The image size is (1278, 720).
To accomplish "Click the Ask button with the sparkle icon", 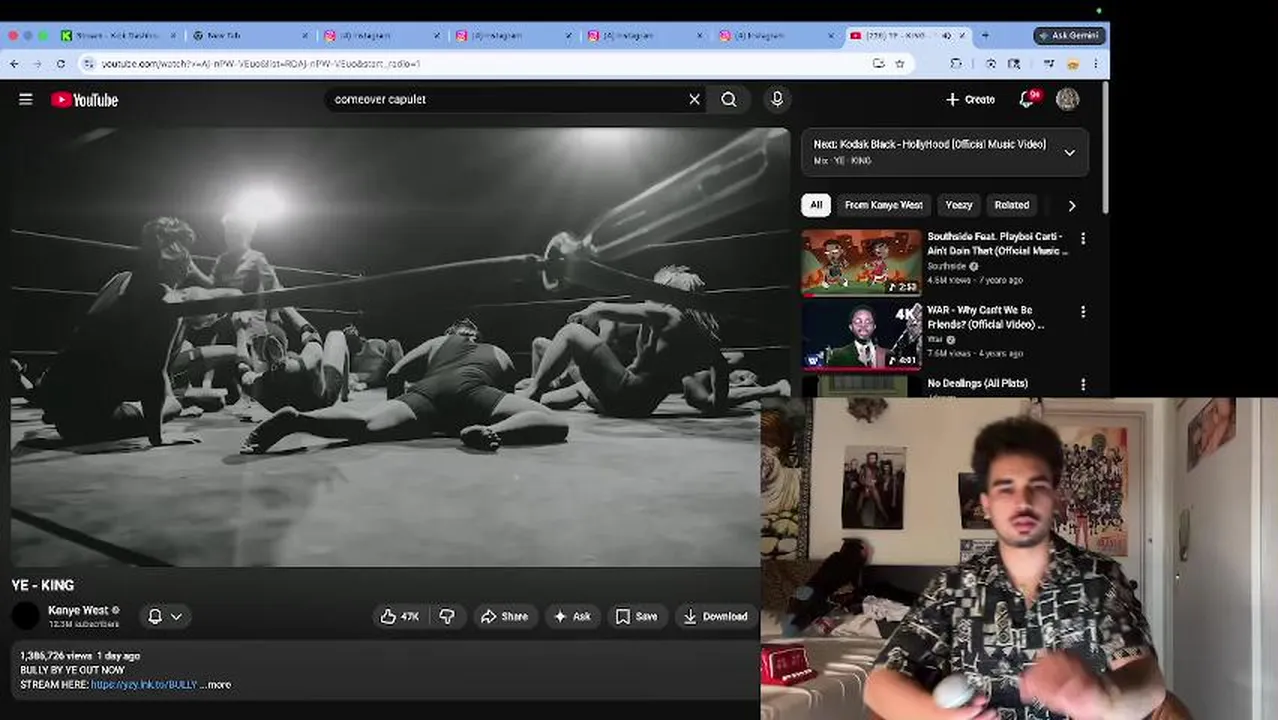I will point(572,616).
